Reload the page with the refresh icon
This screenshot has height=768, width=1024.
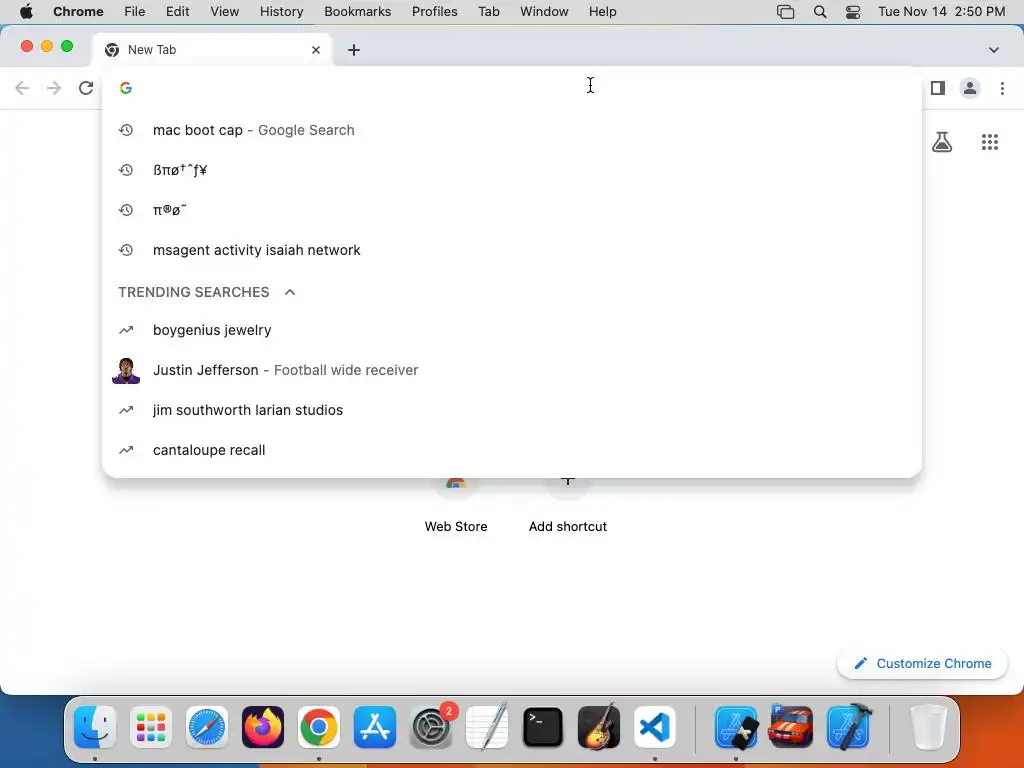[x=86, y=88]
